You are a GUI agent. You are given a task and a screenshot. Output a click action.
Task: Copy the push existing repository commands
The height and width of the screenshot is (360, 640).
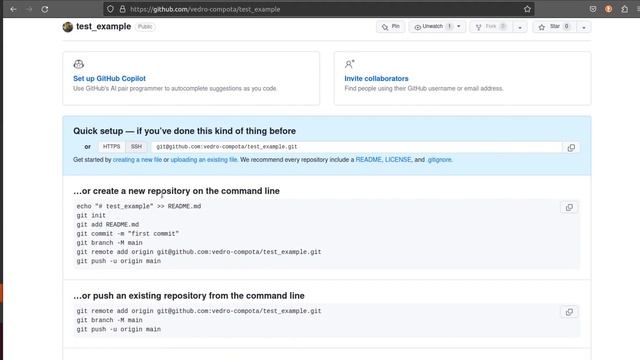click(x=569, y=312)
